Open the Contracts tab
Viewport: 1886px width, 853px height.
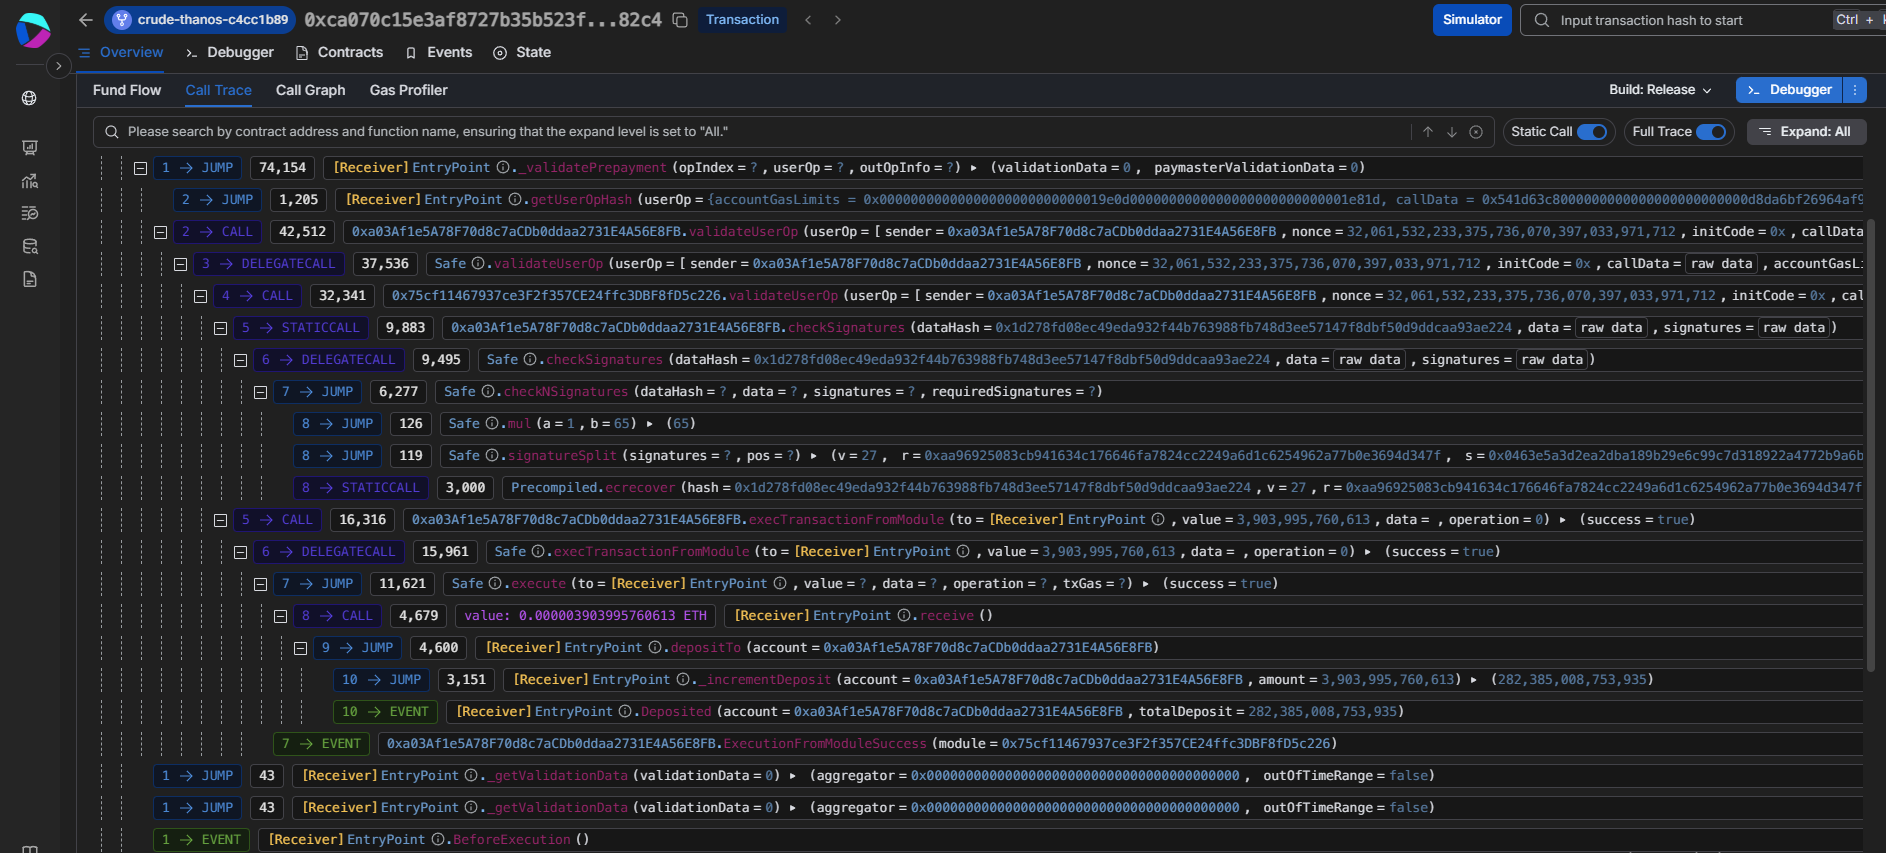(x=340, y=52)
